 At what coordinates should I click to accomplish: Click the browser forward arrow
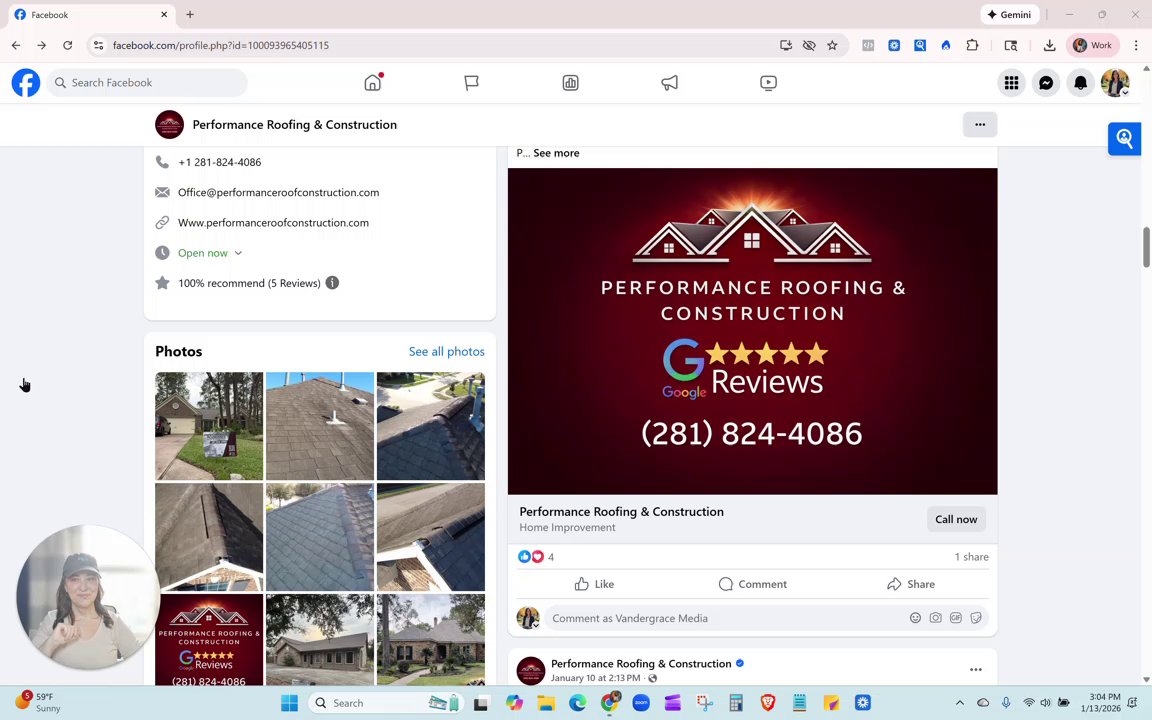pos(42,46)
